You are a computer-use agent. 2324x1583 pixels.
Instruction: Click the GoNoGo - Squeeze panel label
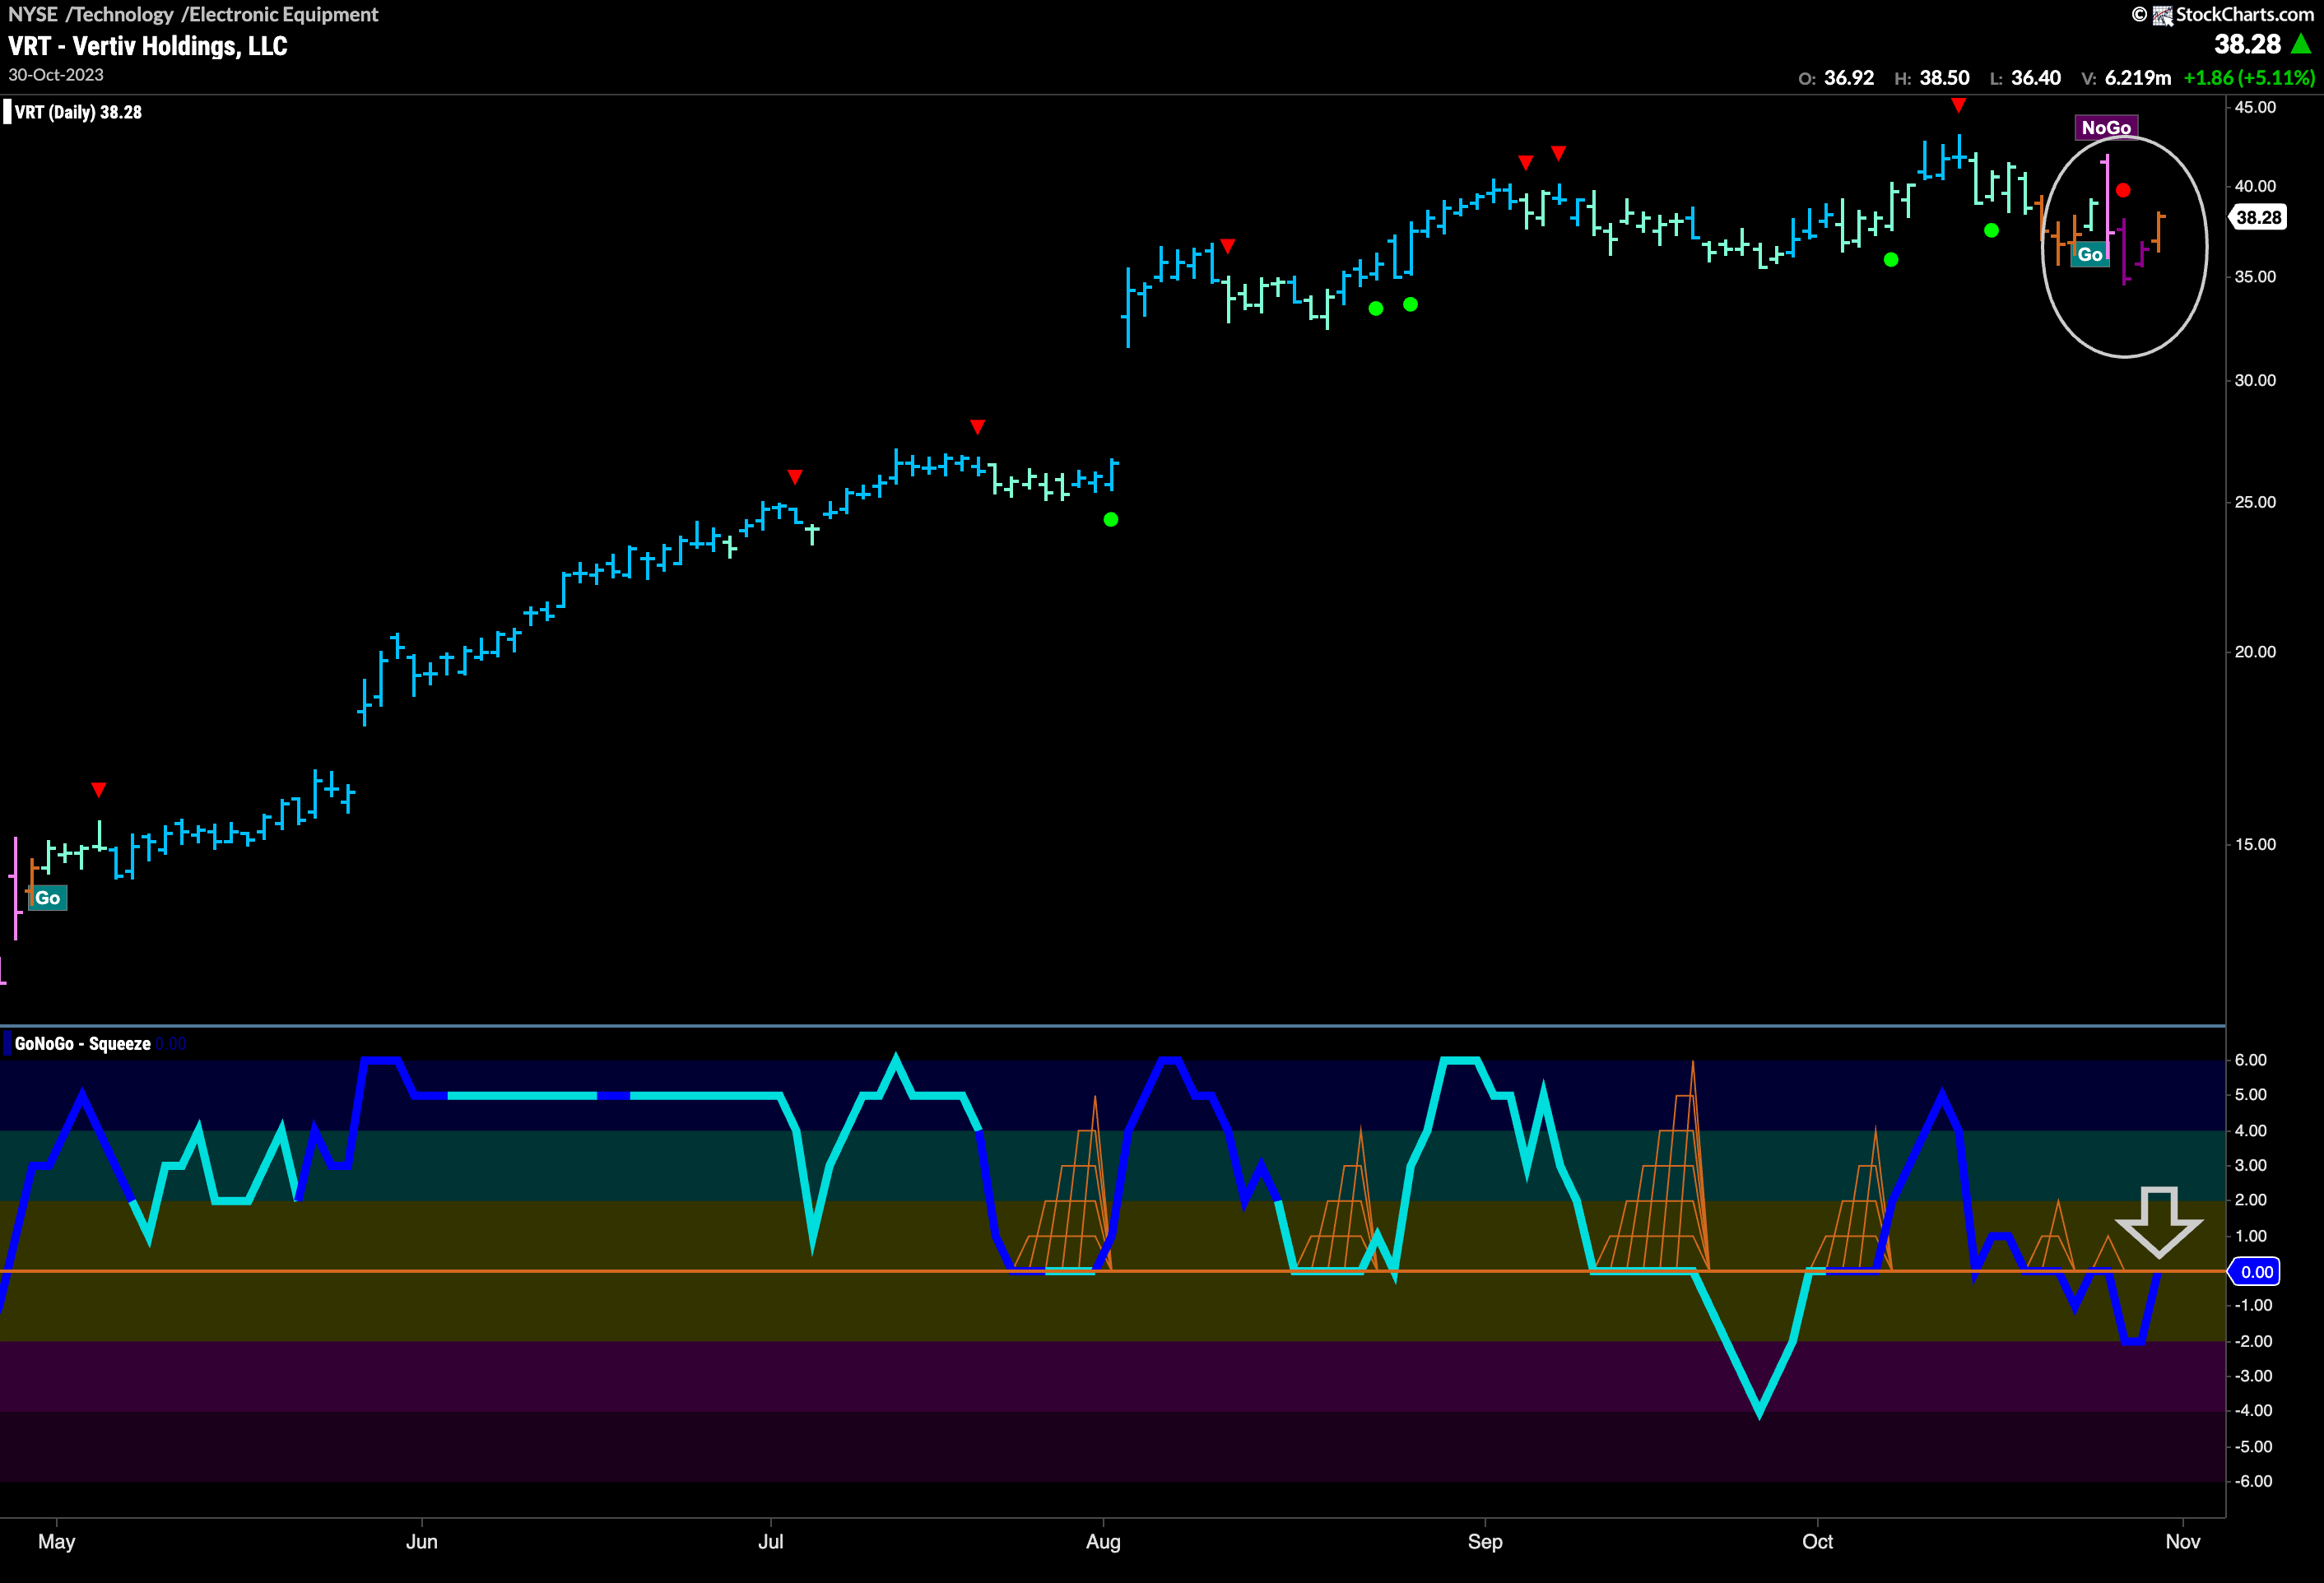tap(83, 1044)
